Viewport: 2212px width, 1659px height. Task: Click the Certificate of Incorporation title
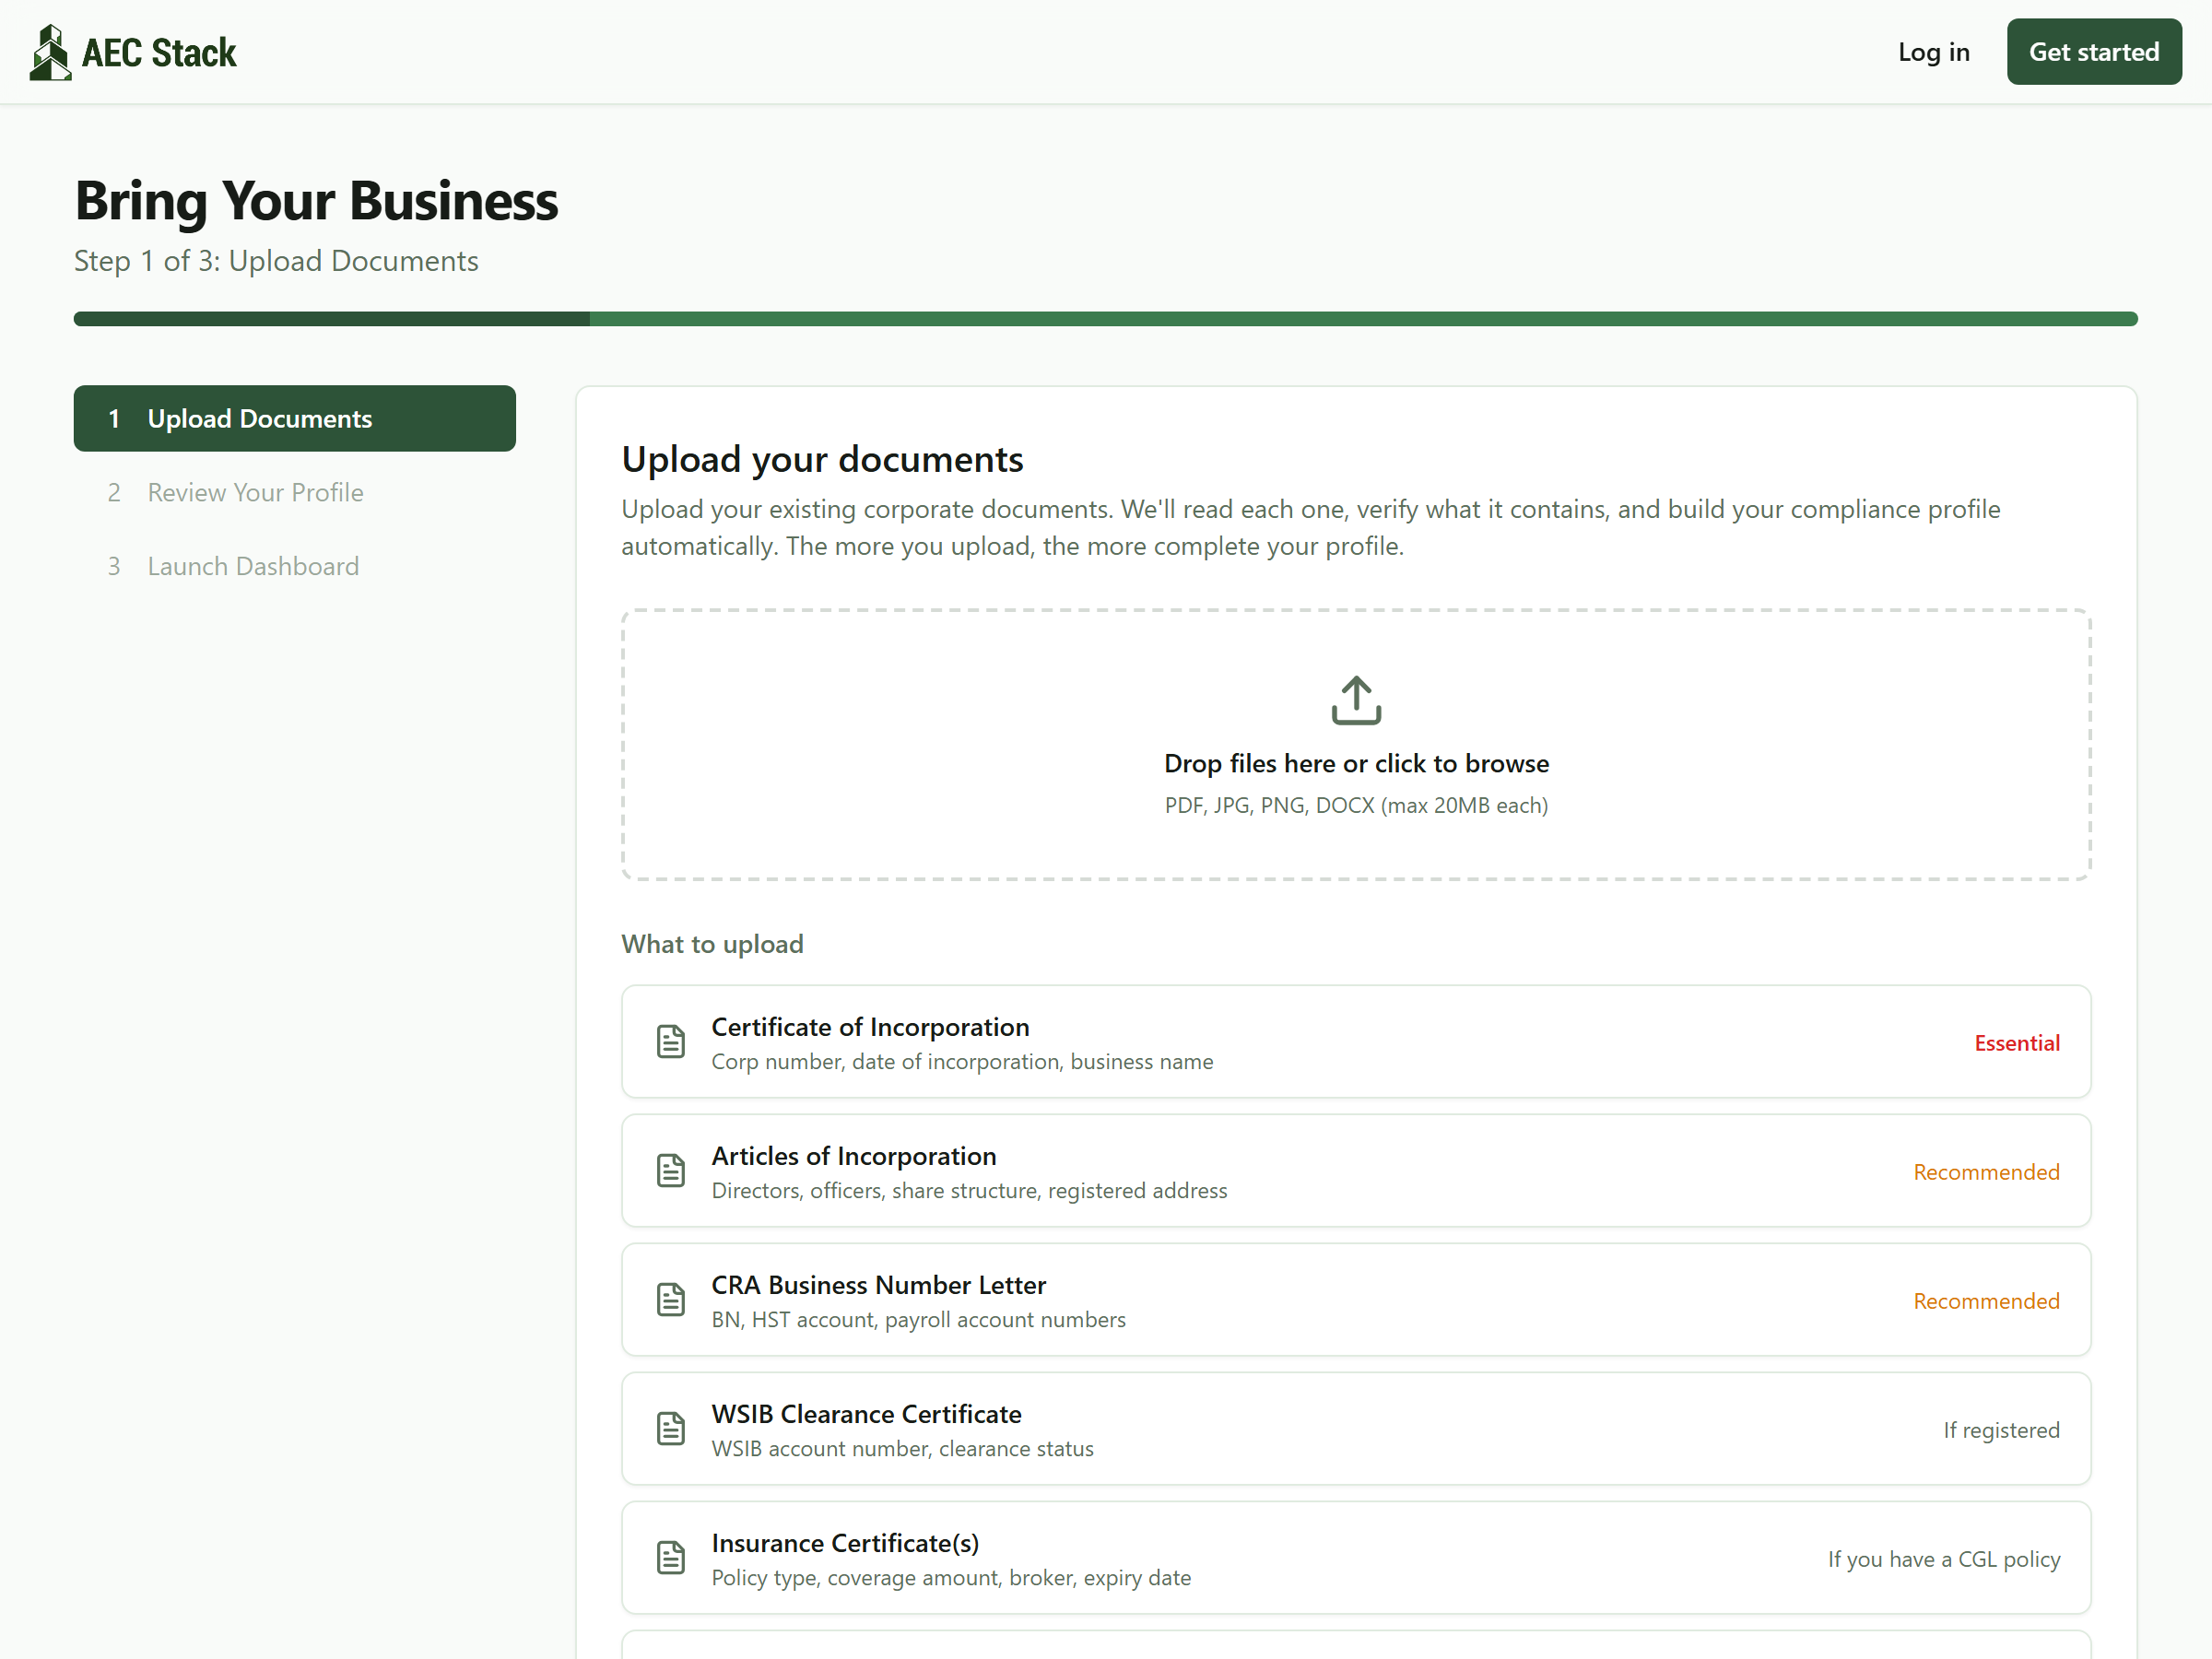(870, 1027)
